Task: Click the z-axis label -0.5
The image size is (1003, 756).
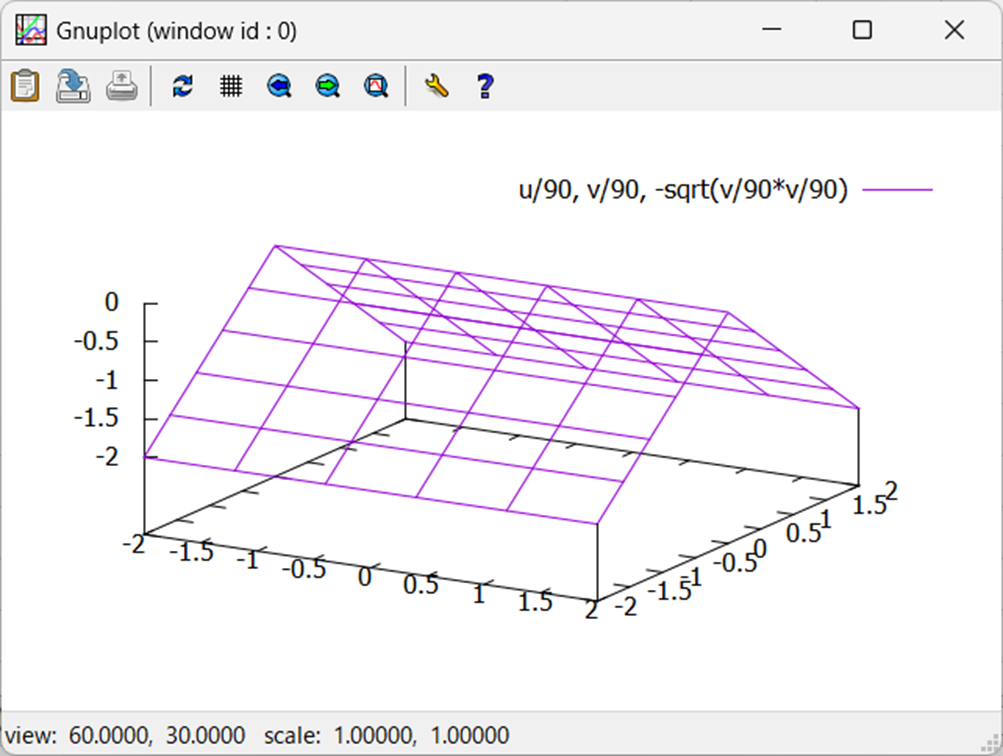Action: pyautogui.click(x=96, y=341)
